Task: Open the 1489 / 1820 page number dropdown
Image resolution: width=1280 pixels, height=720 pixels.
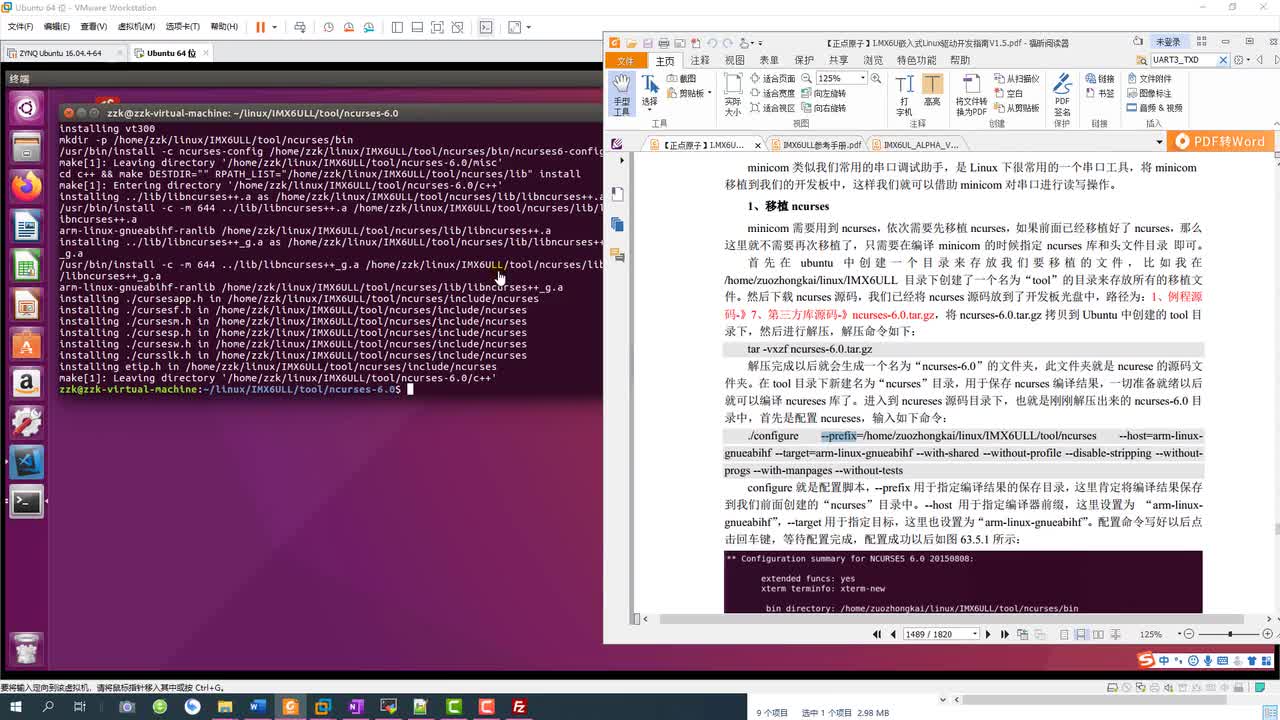Action: click(975, 634)
